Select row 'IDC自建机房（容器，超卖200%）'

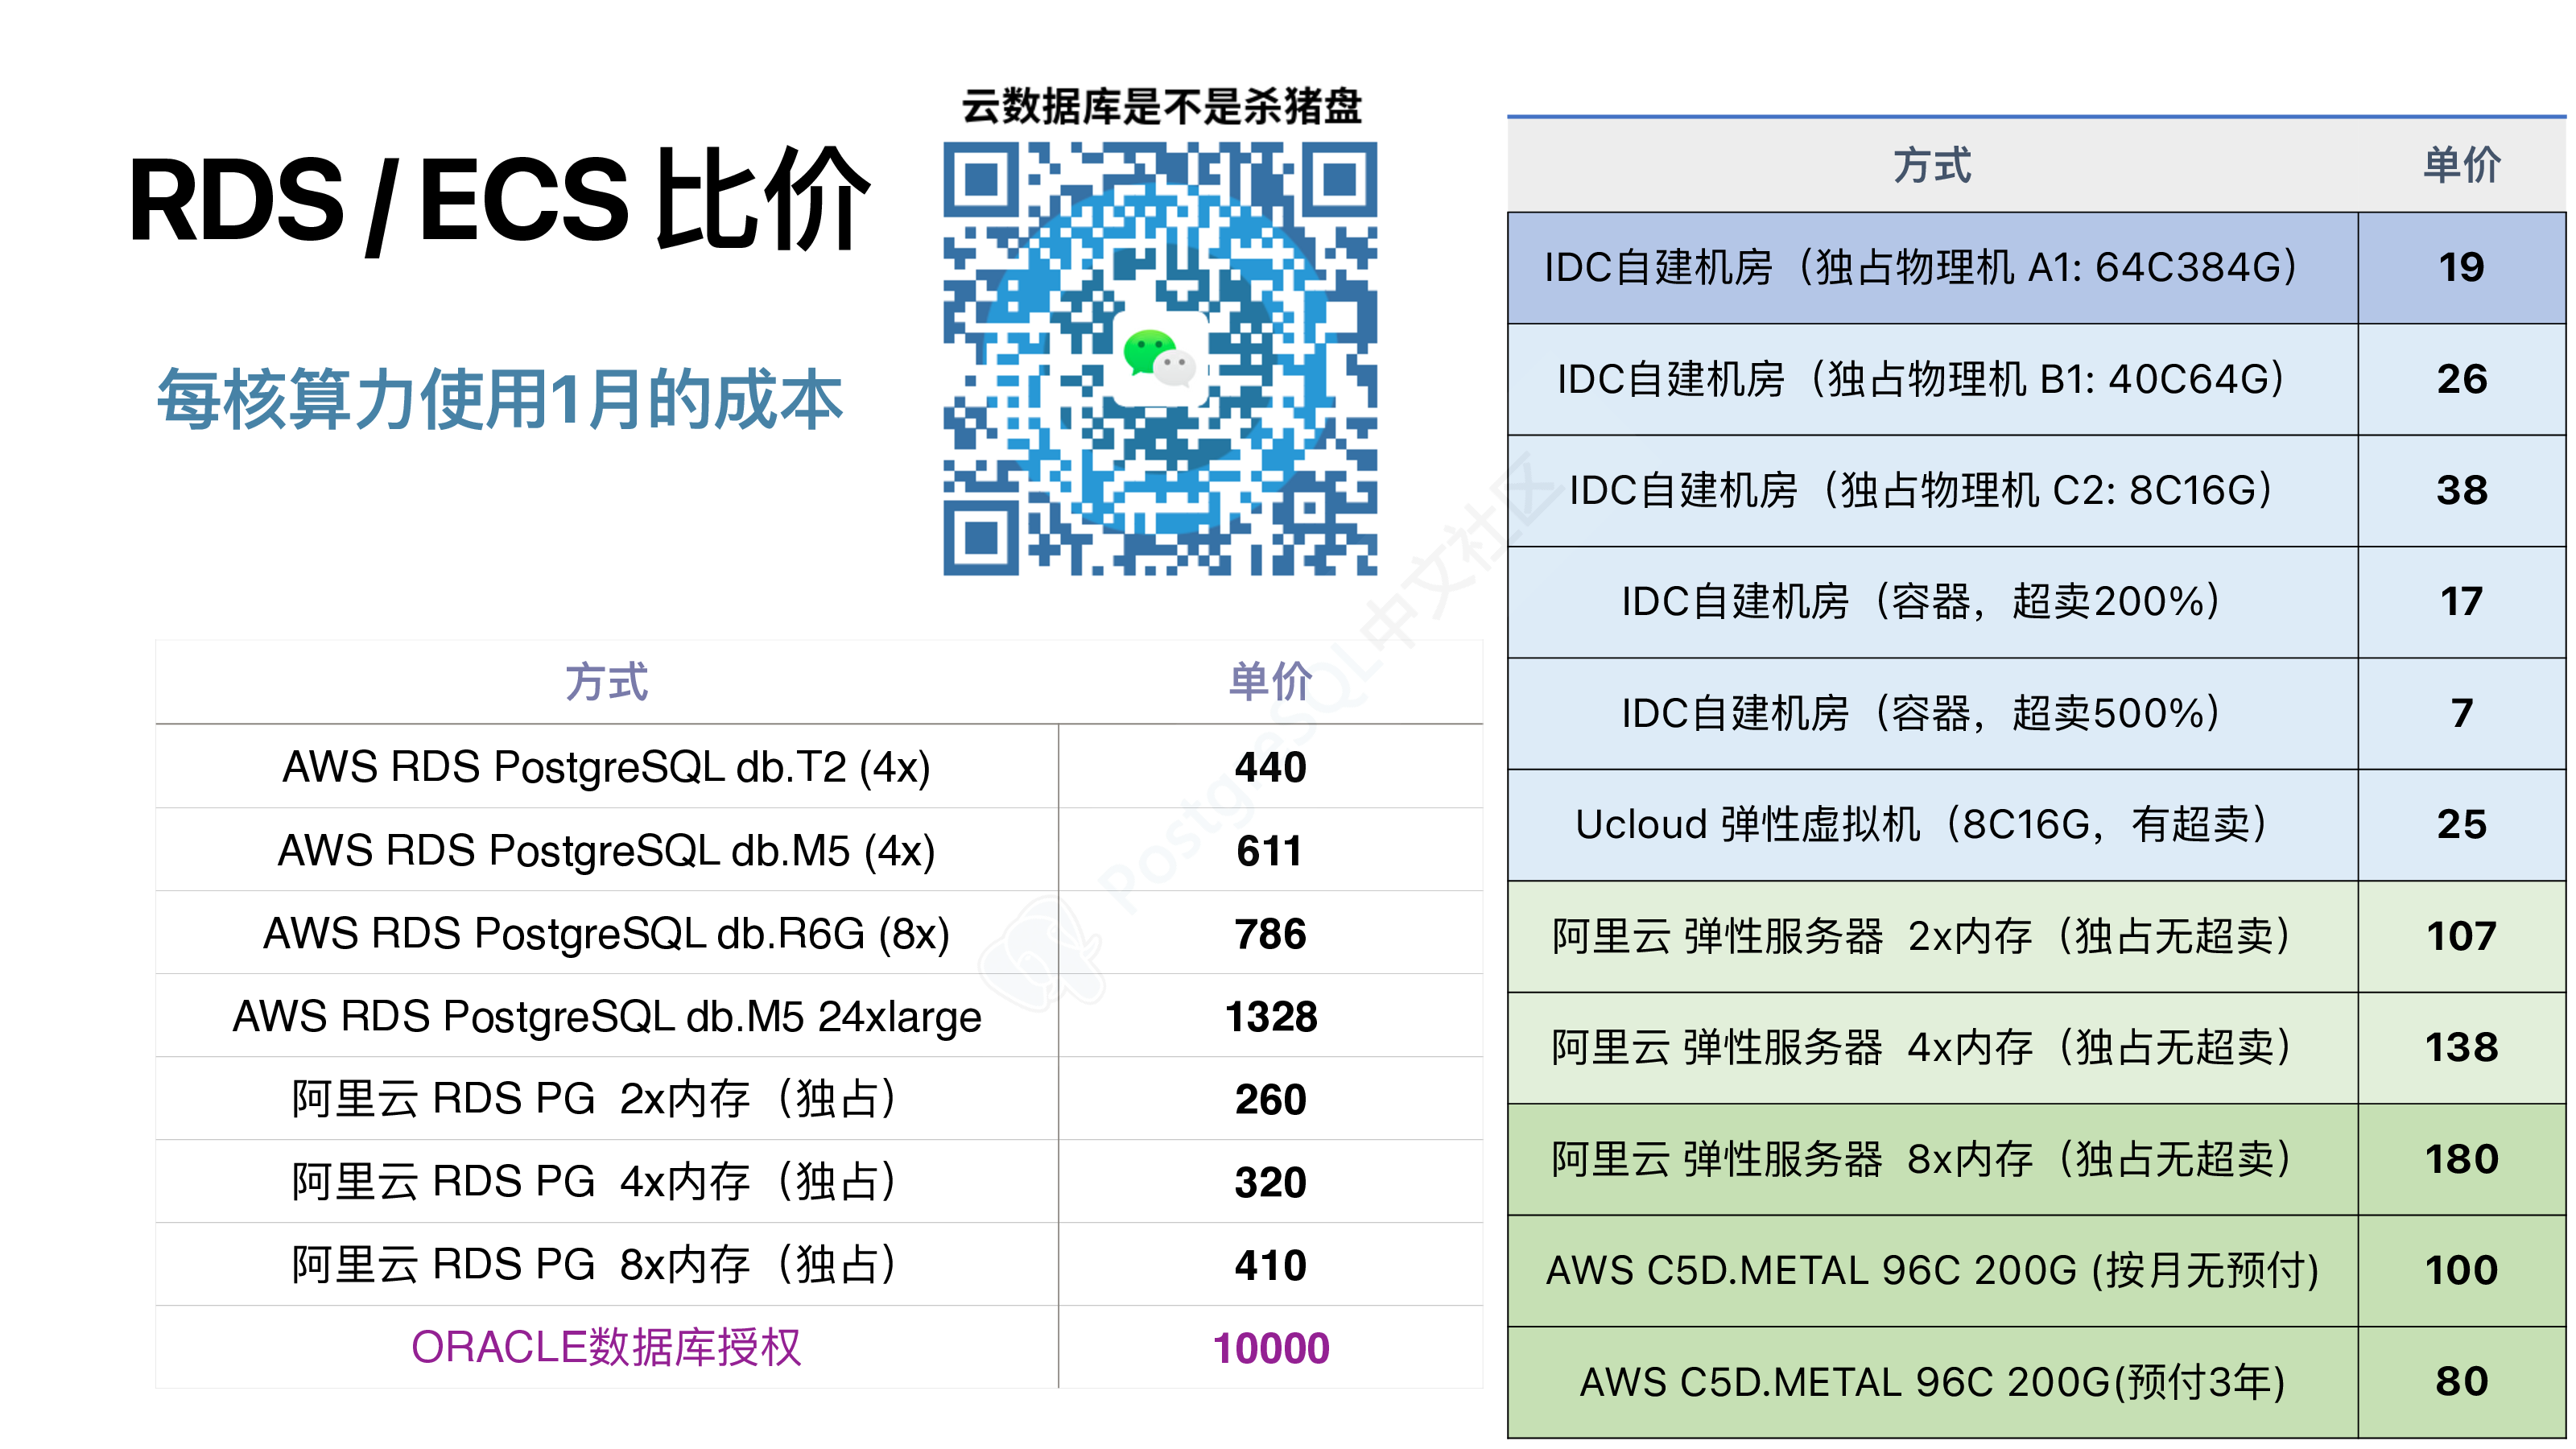coord(2037,602)
